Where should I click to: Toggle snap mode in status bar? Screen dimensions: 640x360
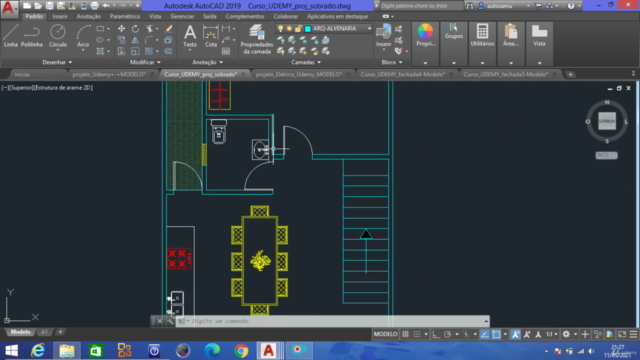coord(417,334)
